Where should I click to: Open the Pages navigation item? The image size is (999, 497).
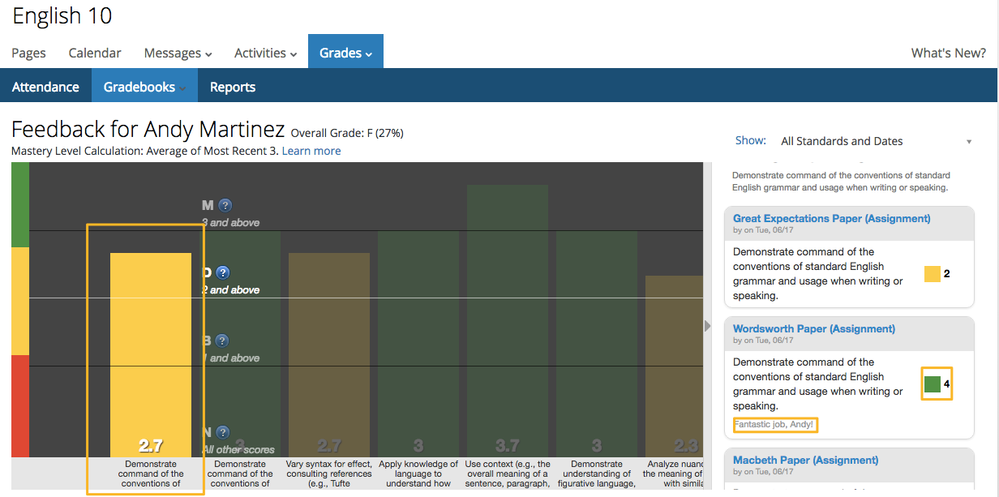29,53
